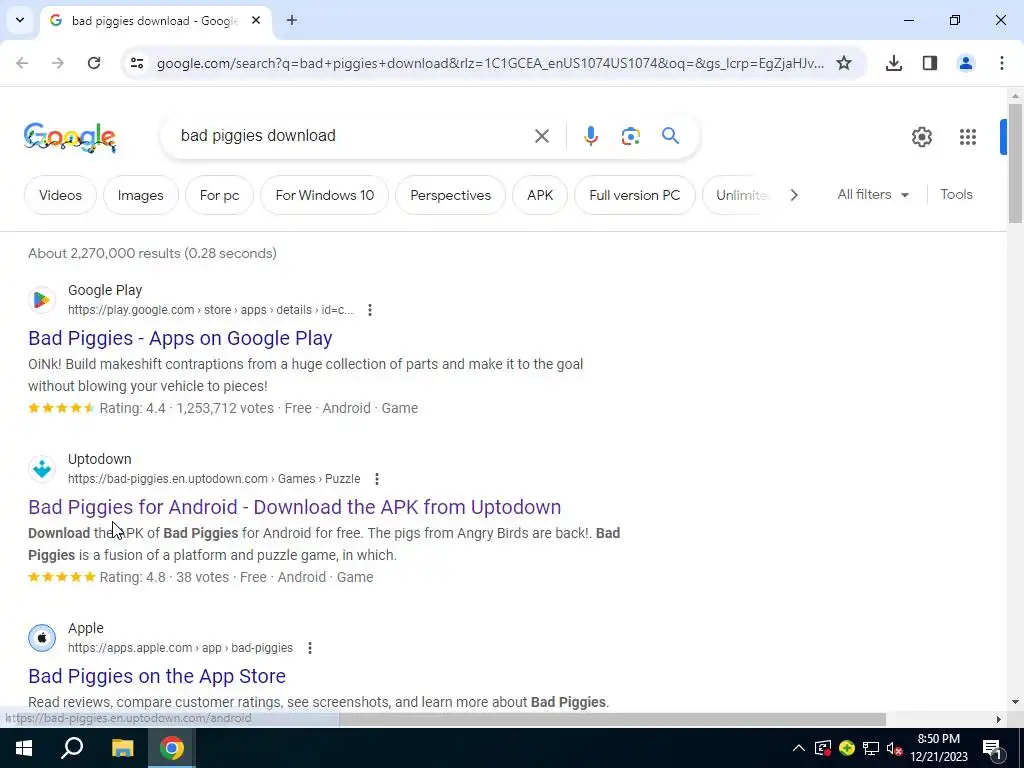The image size is (1024, 768).
Task: Click the Chrome taskbar icon
Action: coord(171,748)
